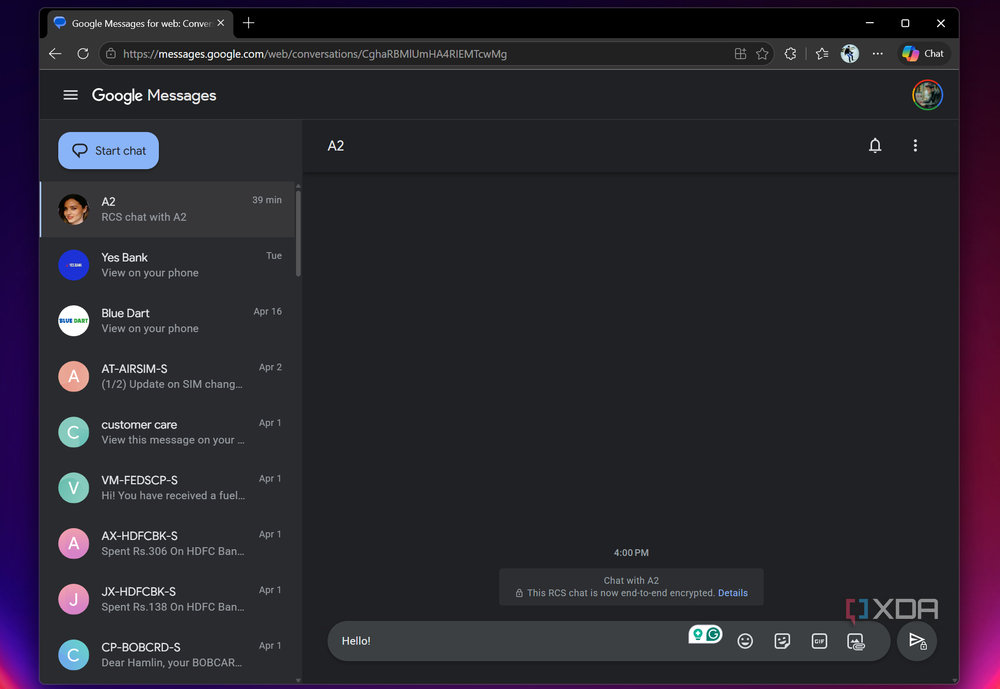Open the Blue Dart conversation

[x=168, y=321]
